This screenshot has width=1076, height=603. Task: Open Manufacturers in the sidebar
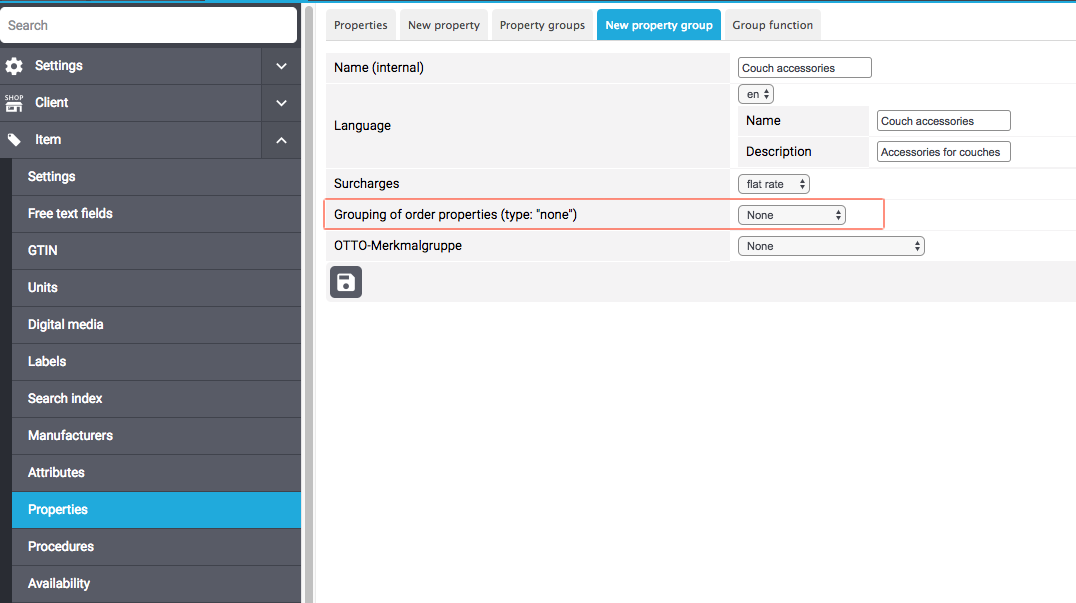(x=70, y=436)
